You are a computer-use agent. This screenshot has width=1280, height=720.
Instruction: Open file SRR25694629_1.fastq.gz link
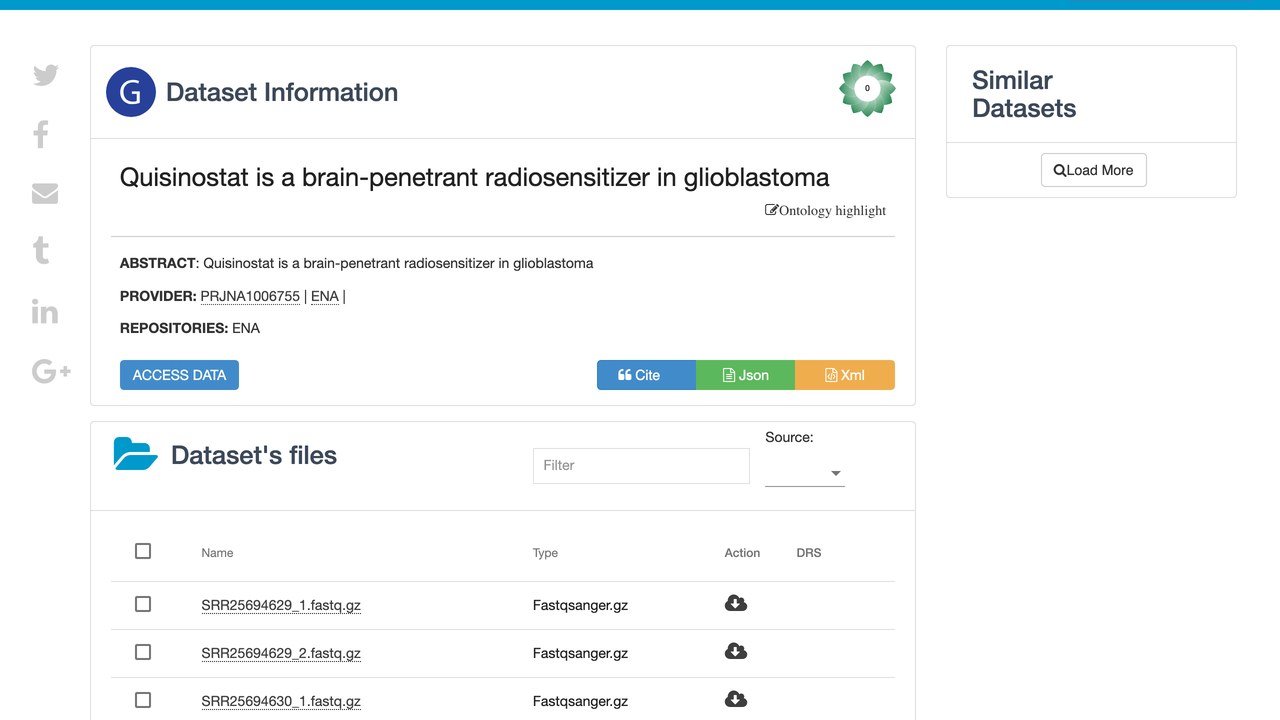(x=281, y=605)
